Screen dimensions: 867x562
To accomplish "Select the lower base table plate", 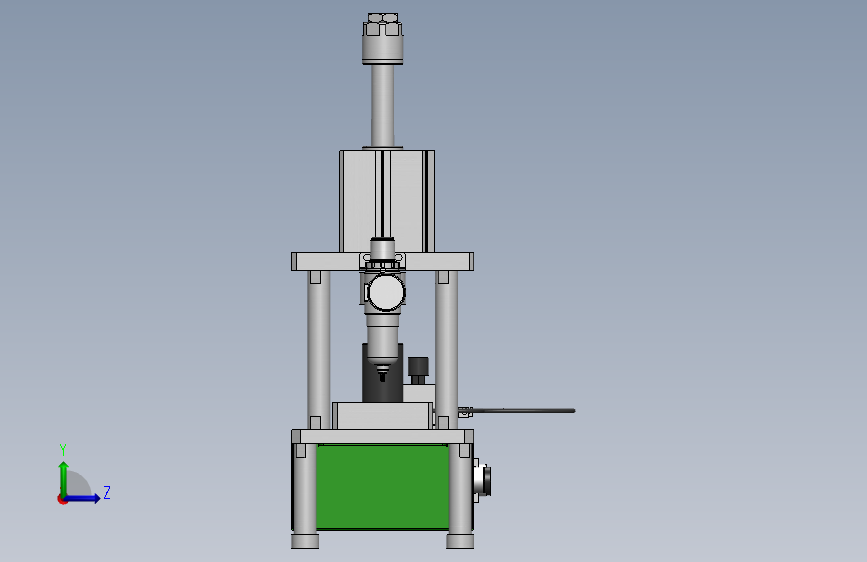I will pos(383,436).
